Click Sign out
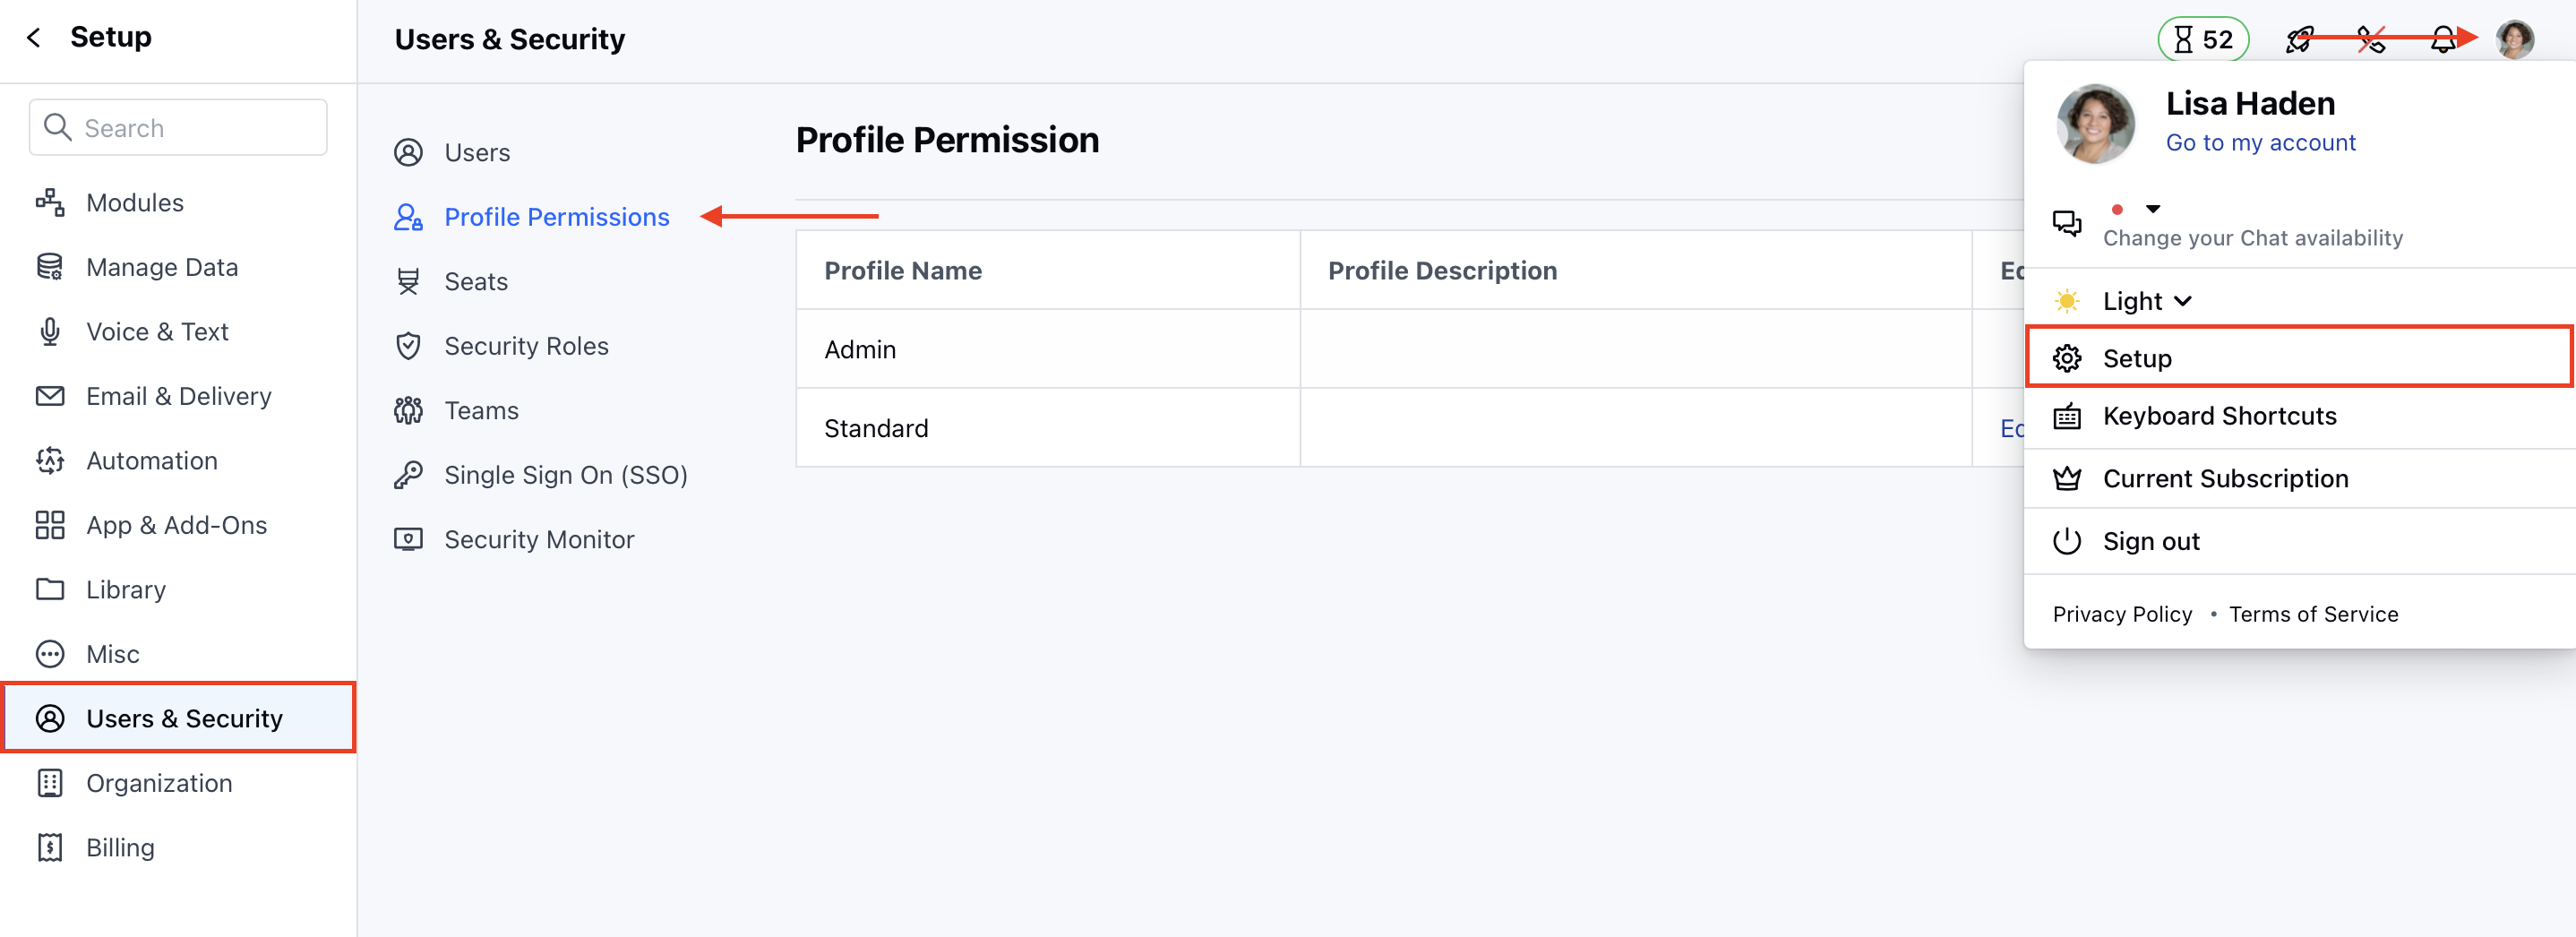 [2151, 541]
